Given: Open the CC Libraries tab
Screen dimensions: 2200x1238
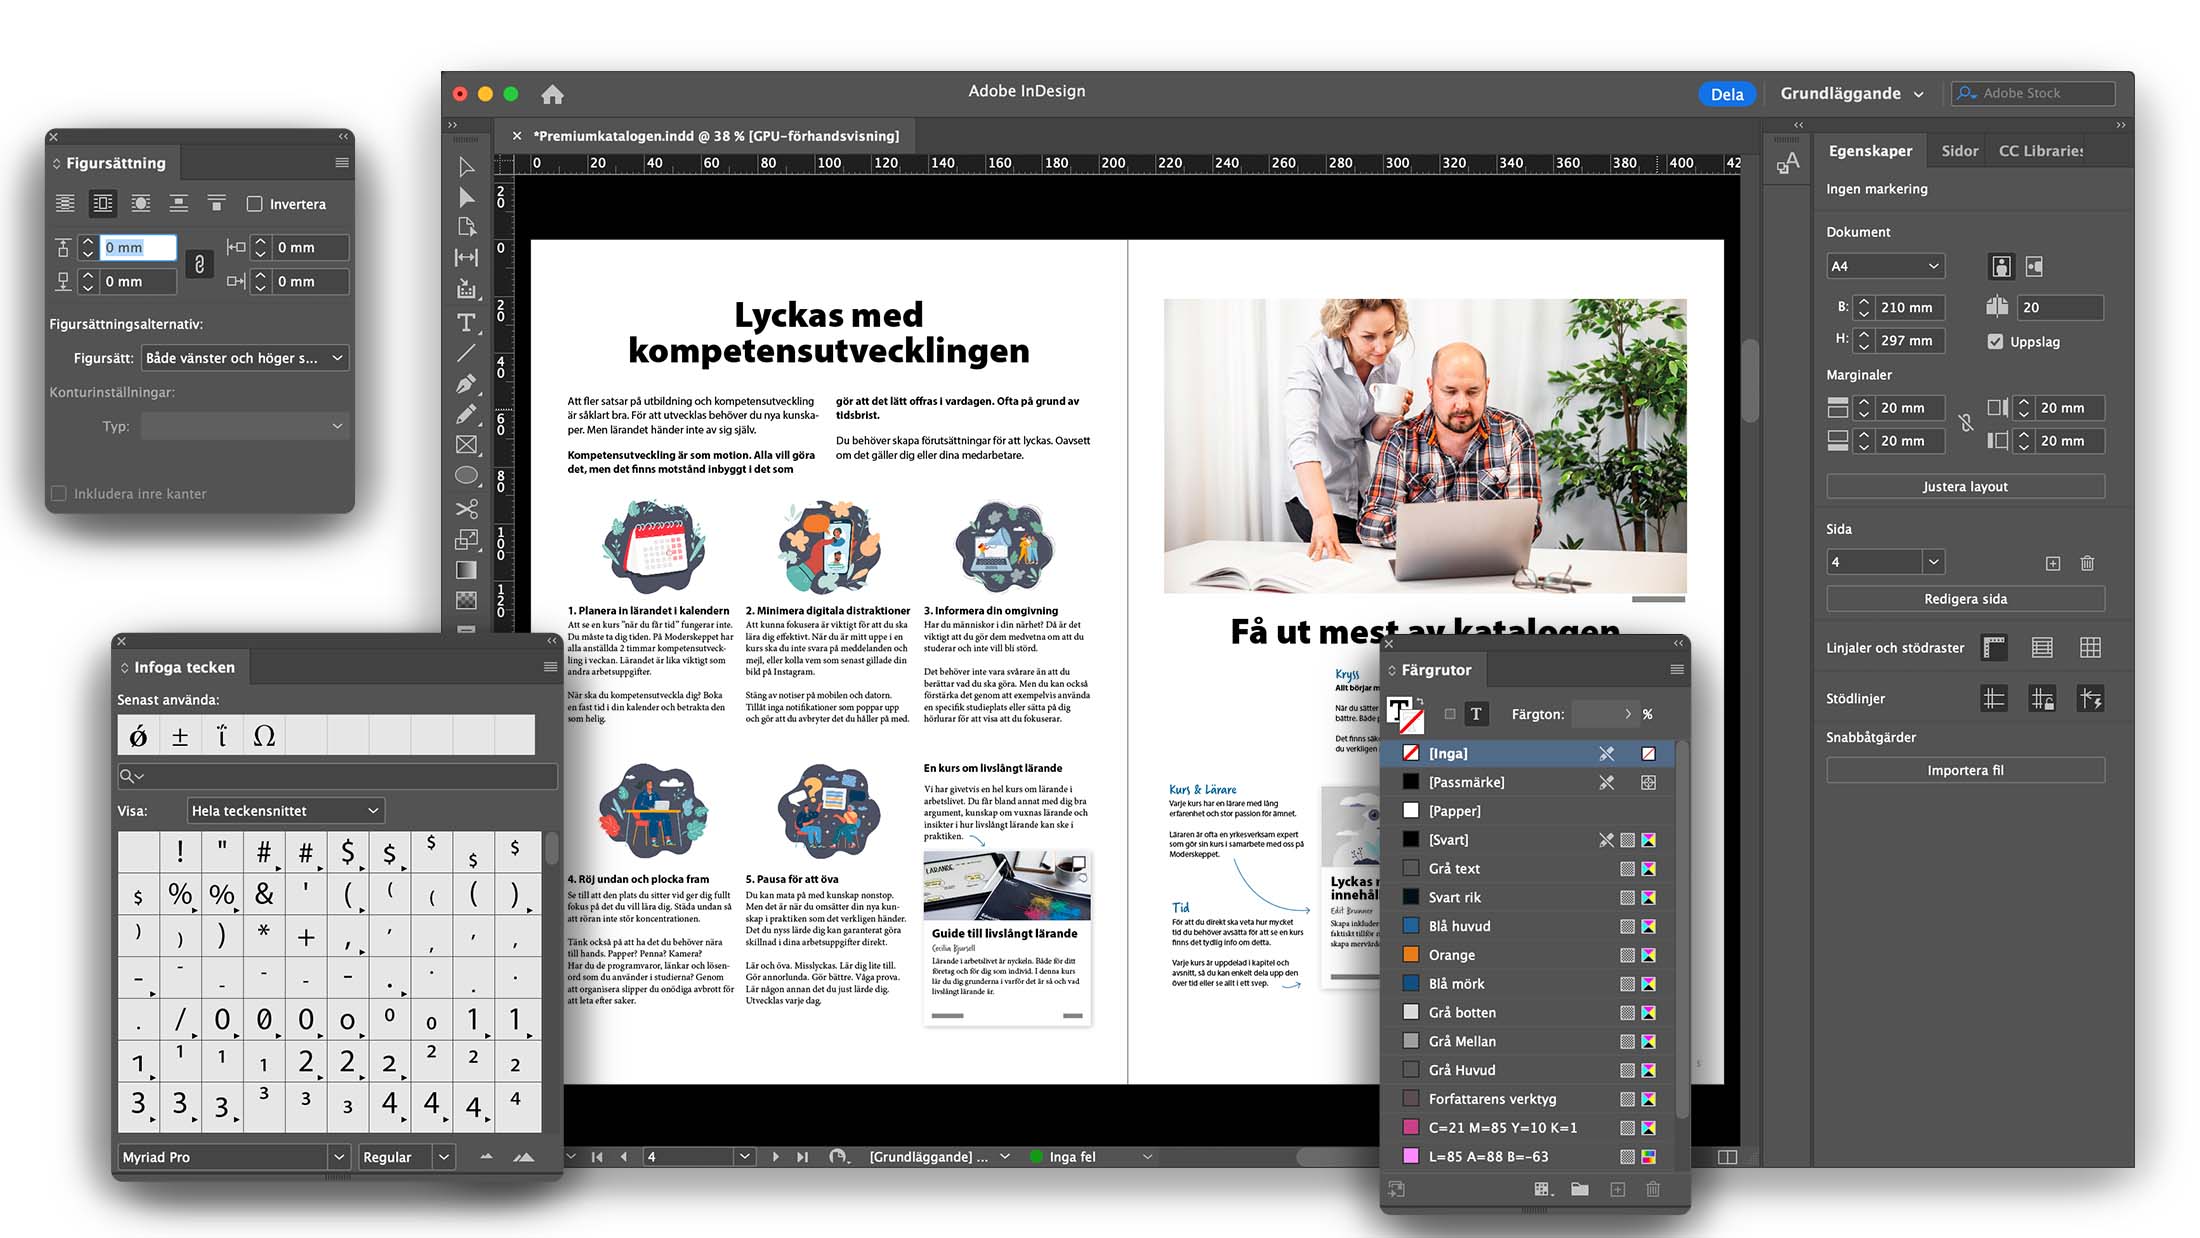Looking at the screenshot, I should [x=2040, y=151].
